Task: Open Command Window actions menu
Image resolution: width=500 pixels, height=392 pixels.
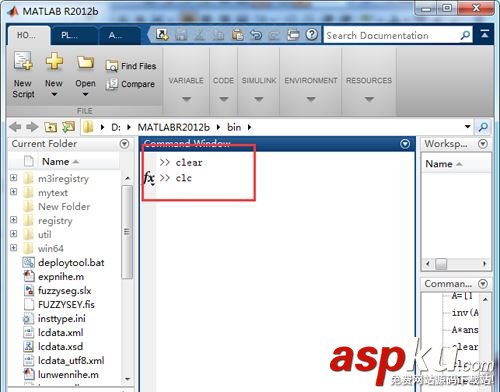Action: [x=405, y=144]
